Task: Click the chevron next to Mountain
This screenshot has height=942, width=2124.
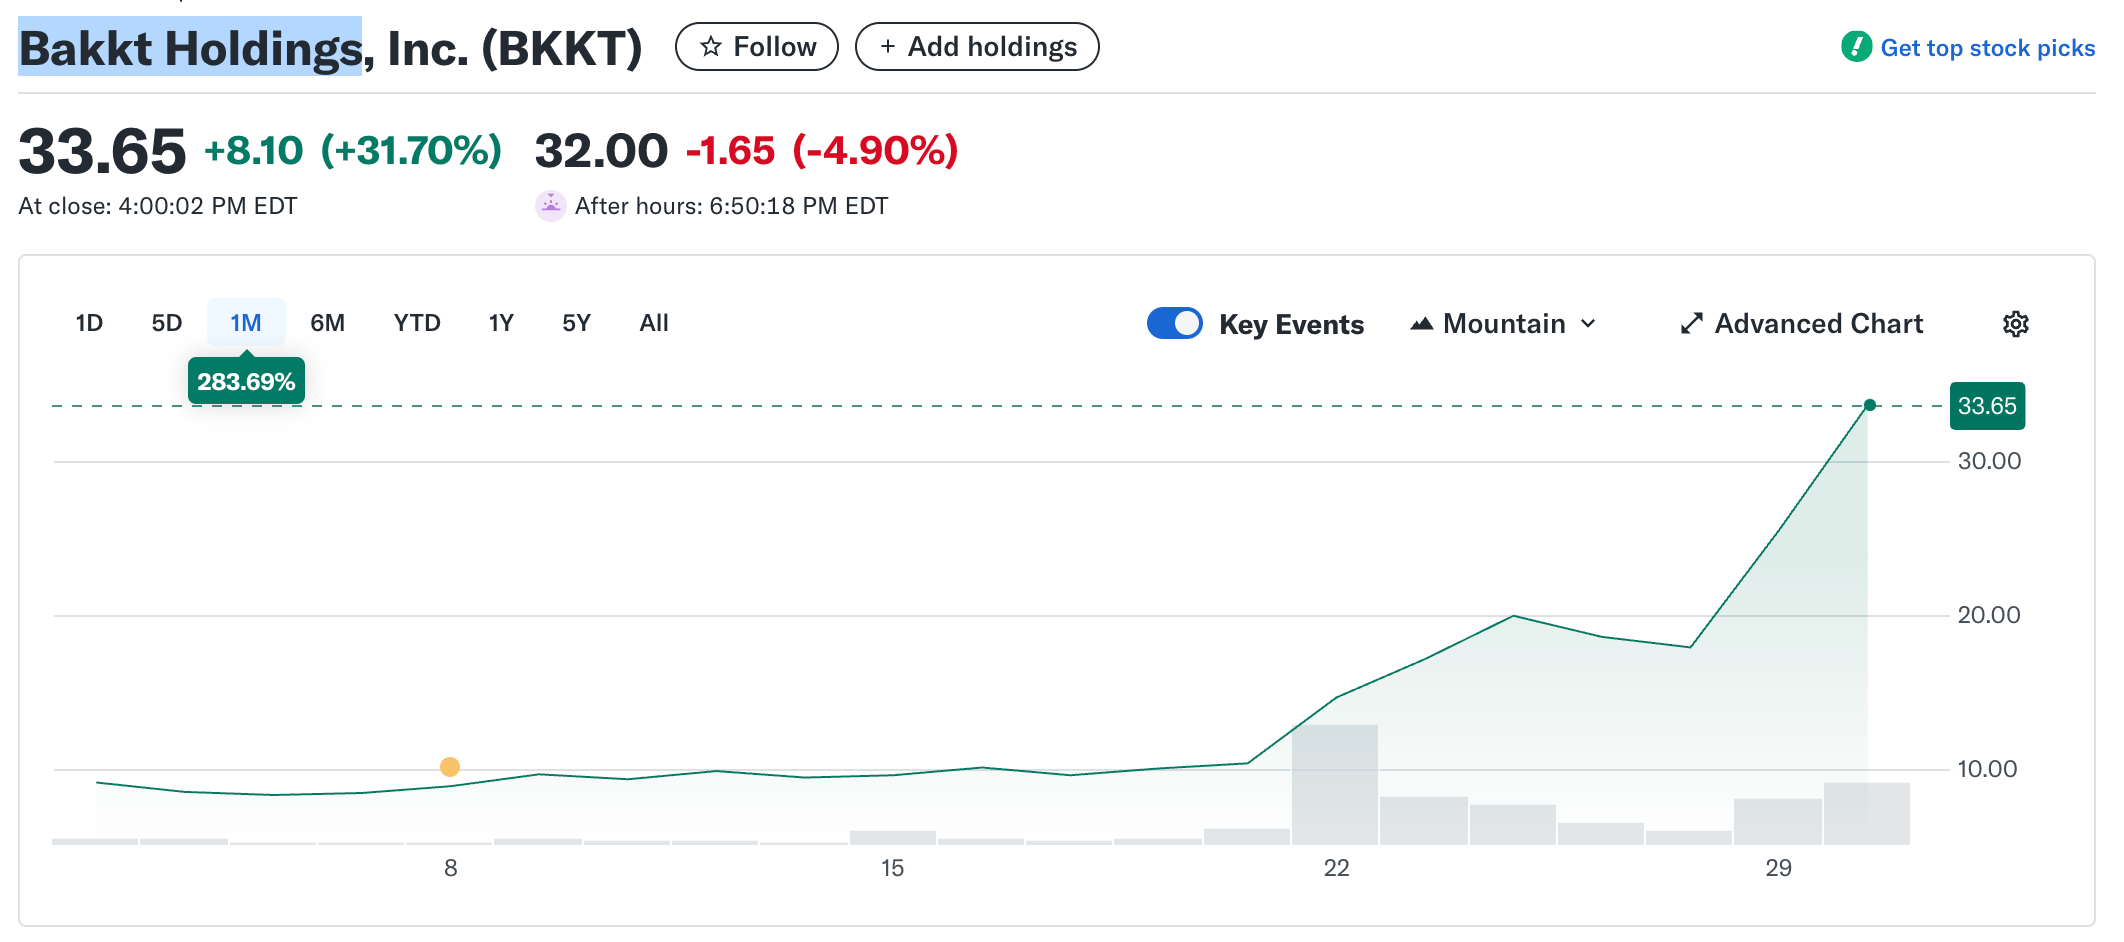Action: coord(1588,324)
